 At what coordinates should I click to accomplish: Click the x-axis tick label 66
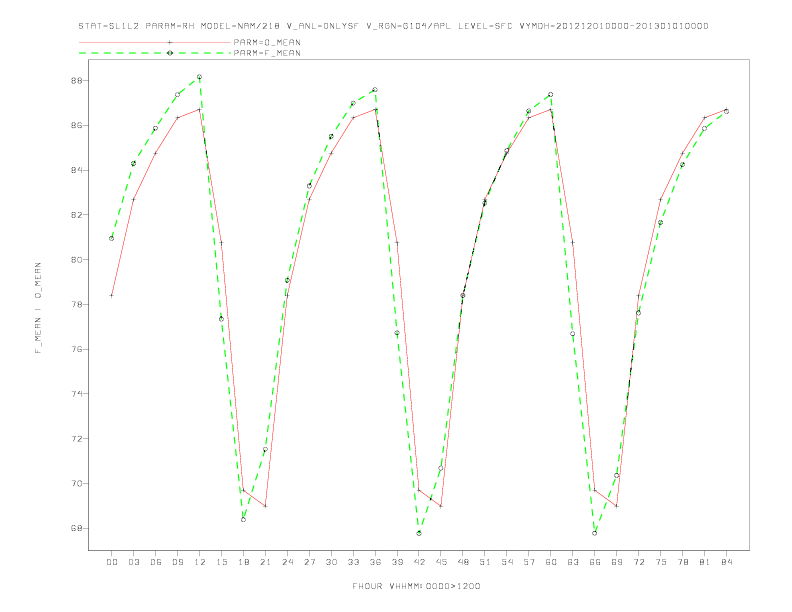595,562
